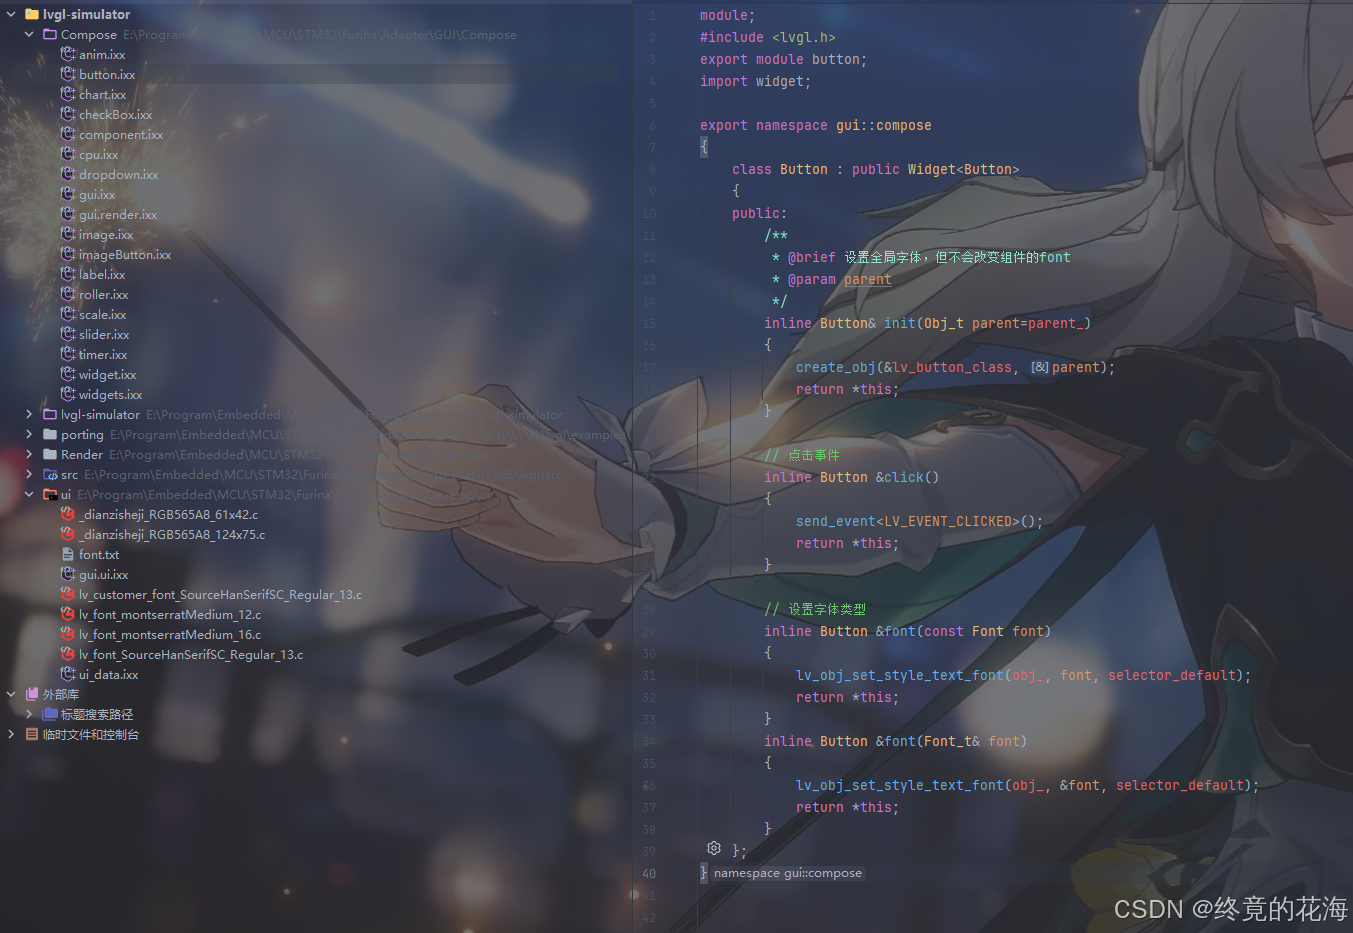Click the lv_font_montserratMedium_12.c file icon
The height and width of the screenshot is (933, 1353).
68,614
